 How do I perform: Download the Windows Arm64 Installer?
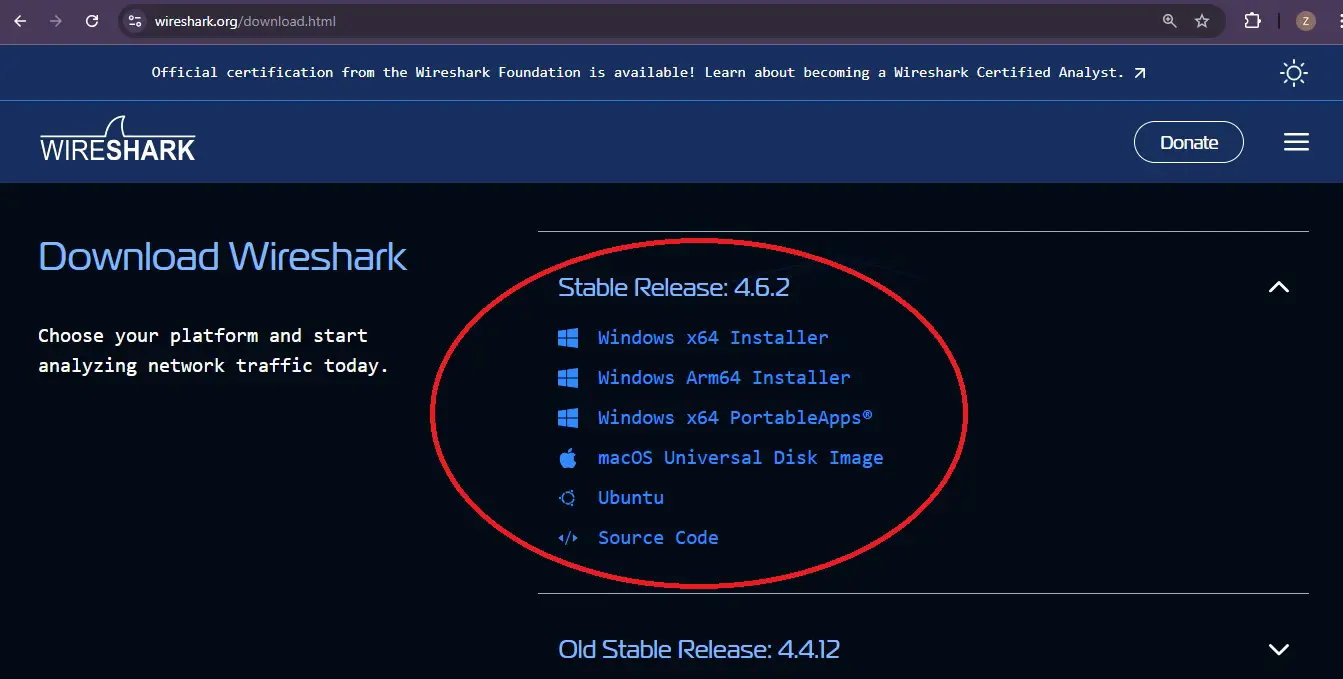click(723, 378)
